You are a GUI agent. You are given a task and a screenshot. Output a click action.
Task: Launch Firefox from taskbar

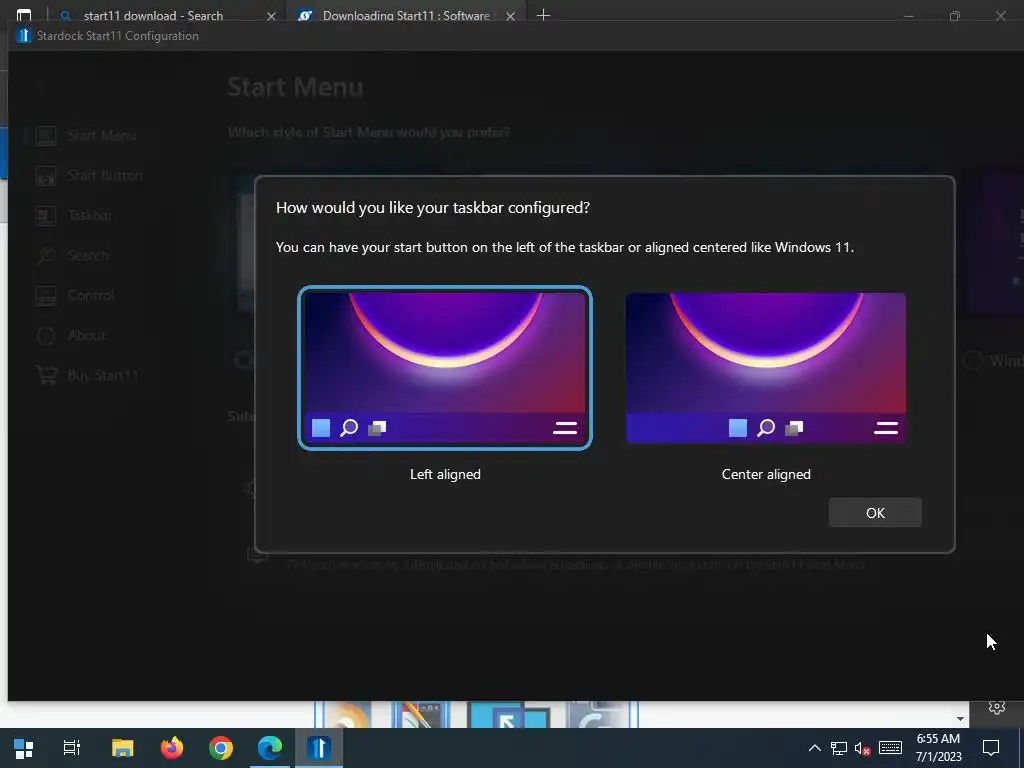pos(172,748)
